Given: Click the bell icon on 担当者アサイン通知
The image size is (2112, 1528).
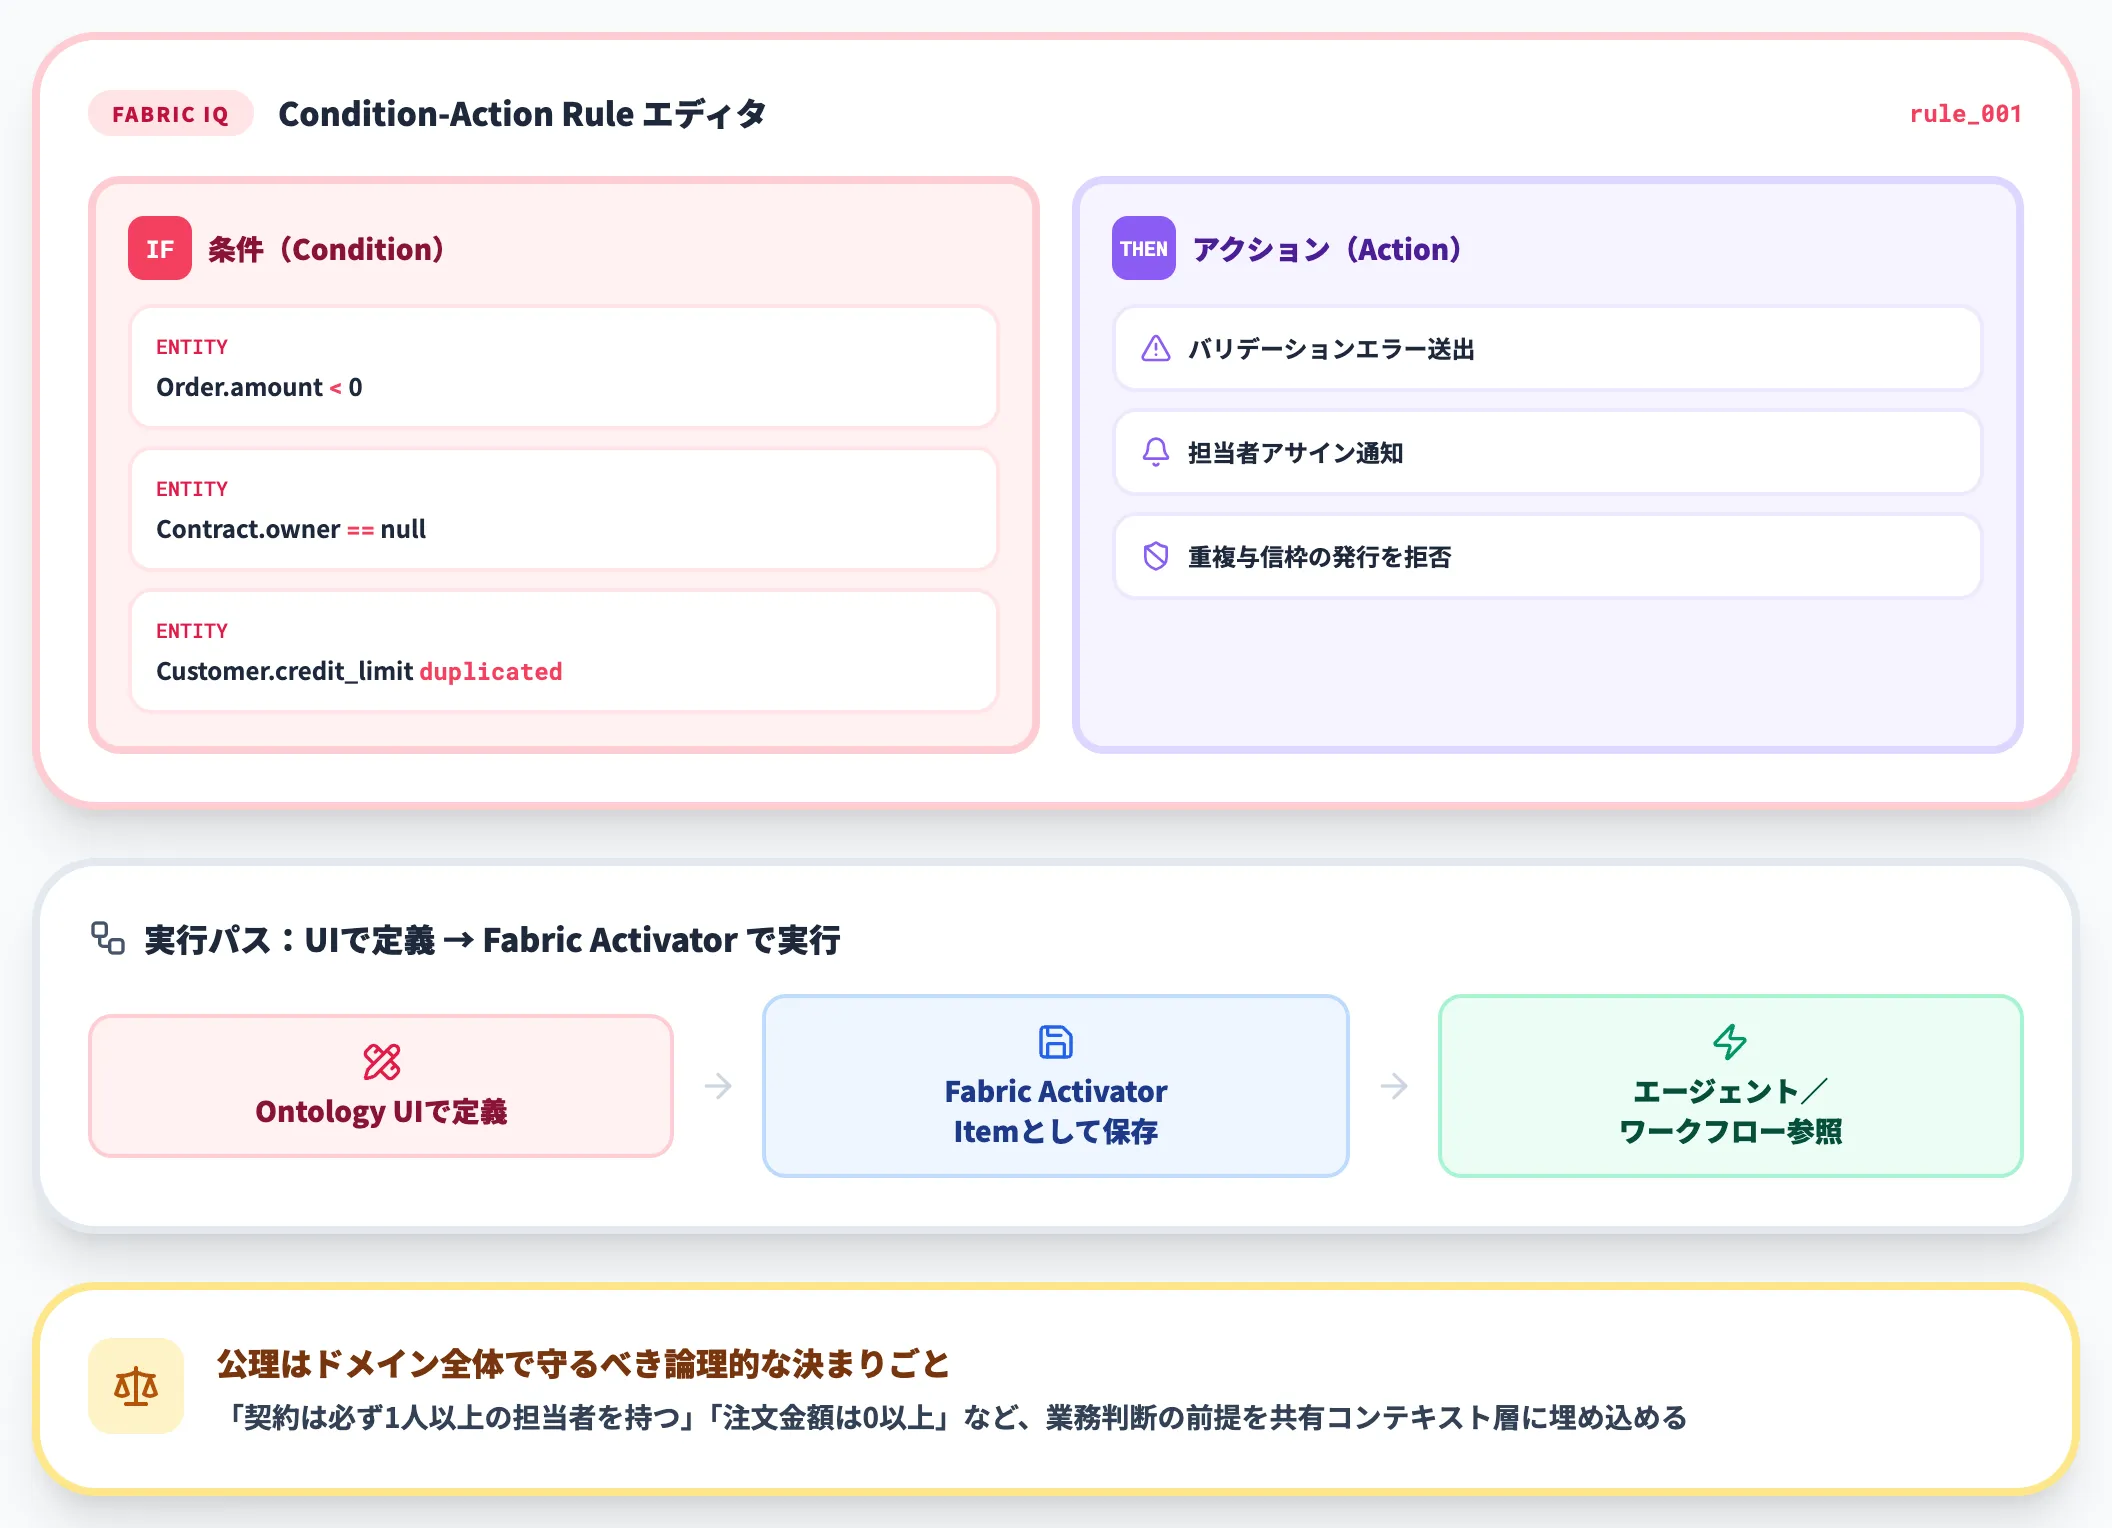Looking at the screenshot, I should click(x=1156, y=453).
